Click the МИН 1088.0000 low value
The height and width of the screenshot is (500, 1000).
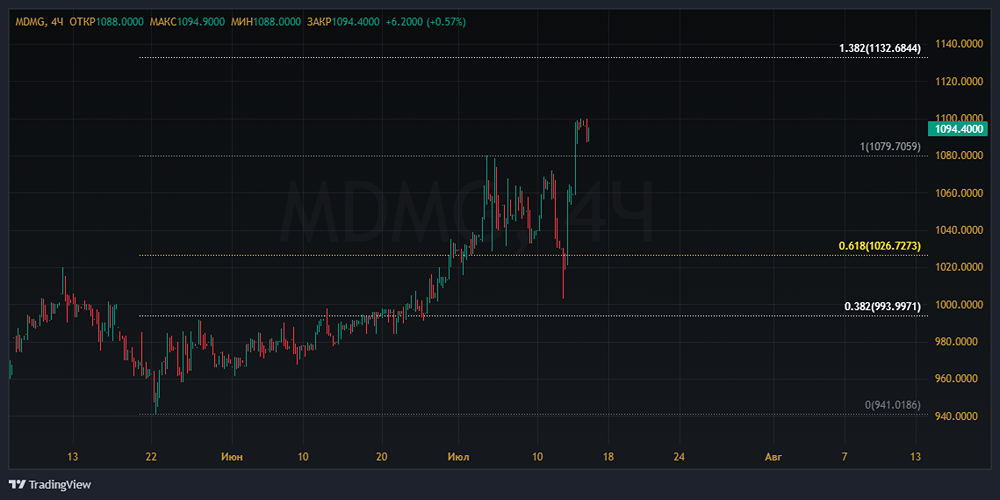click(265, 22)
